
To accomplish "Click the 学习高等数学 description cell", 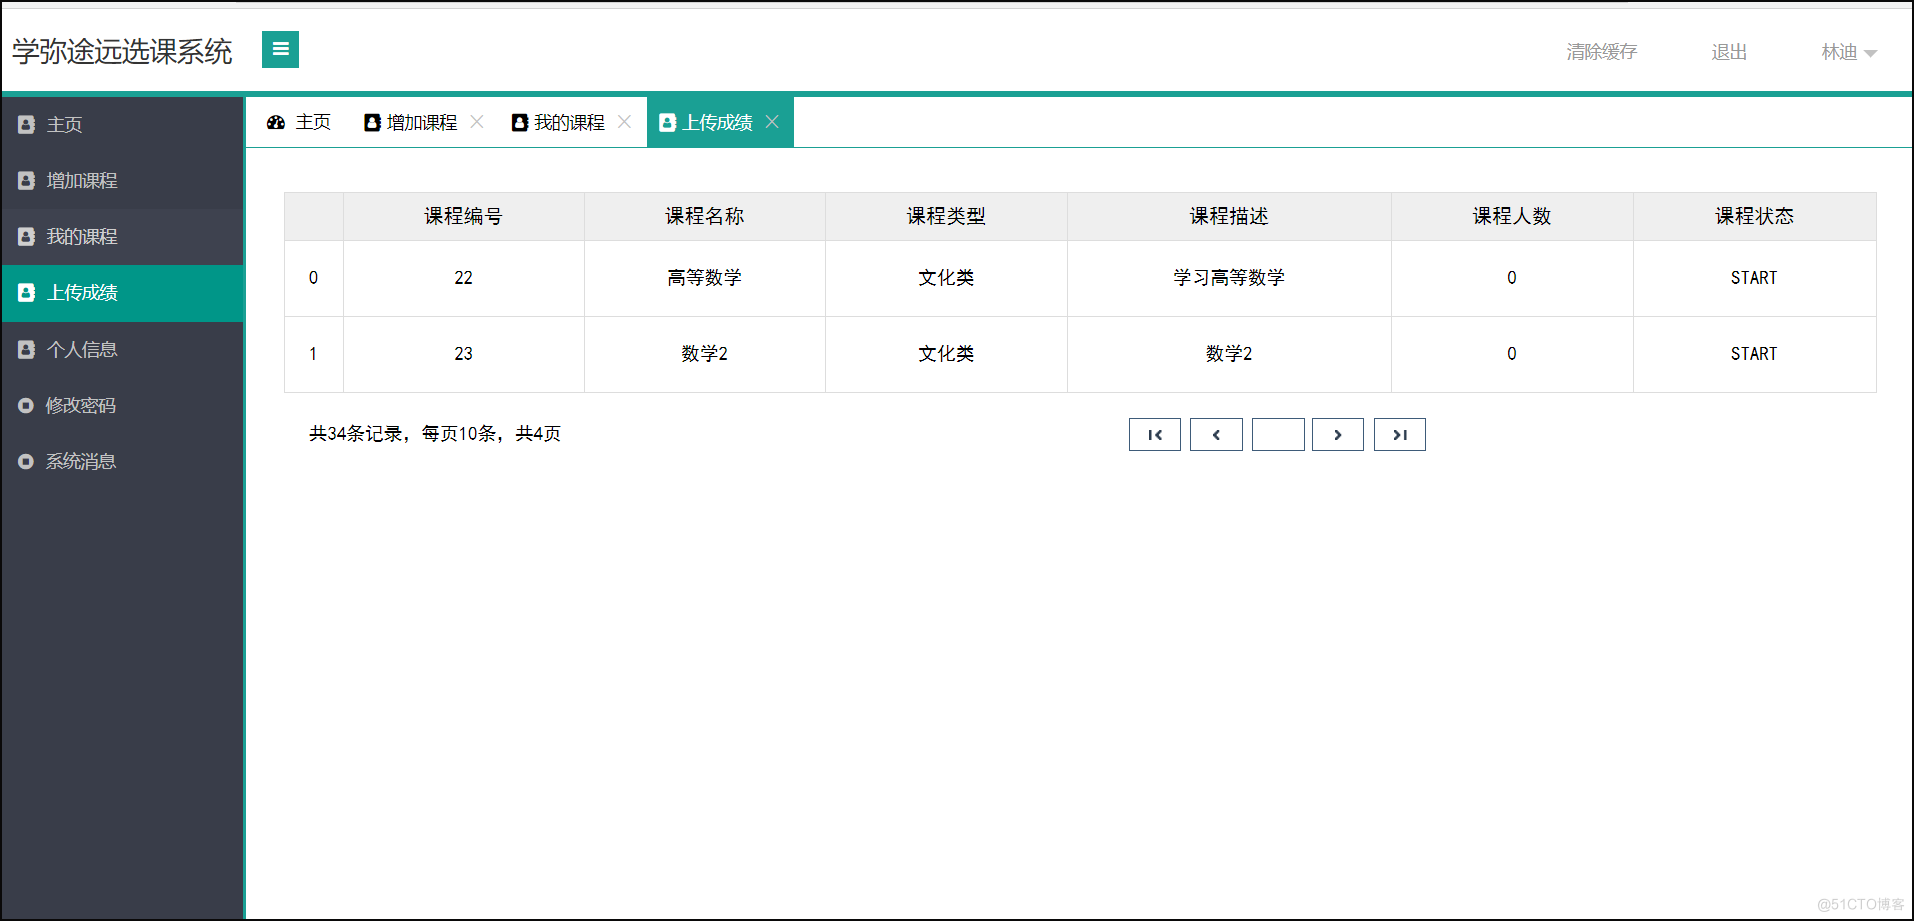I will (x=1229, y=278).
